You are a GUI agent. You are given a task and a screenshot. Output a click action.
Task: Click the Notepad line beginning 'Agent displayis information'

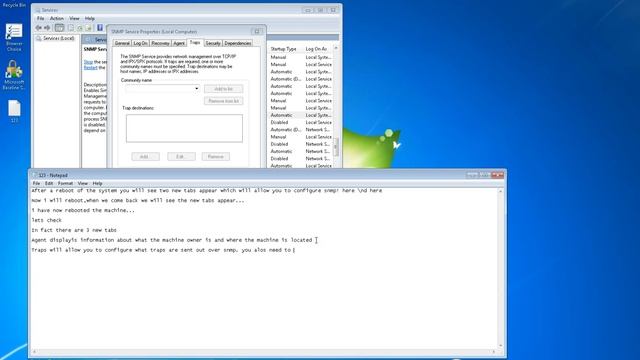[x=172, y=240]
